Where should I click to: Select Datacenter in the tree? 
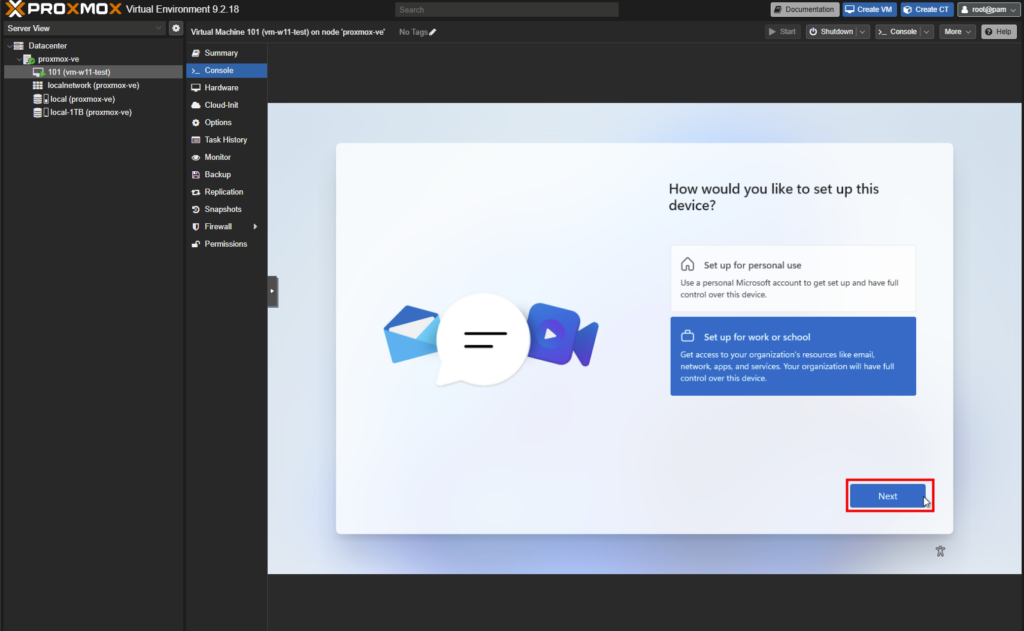coord(93,46)
